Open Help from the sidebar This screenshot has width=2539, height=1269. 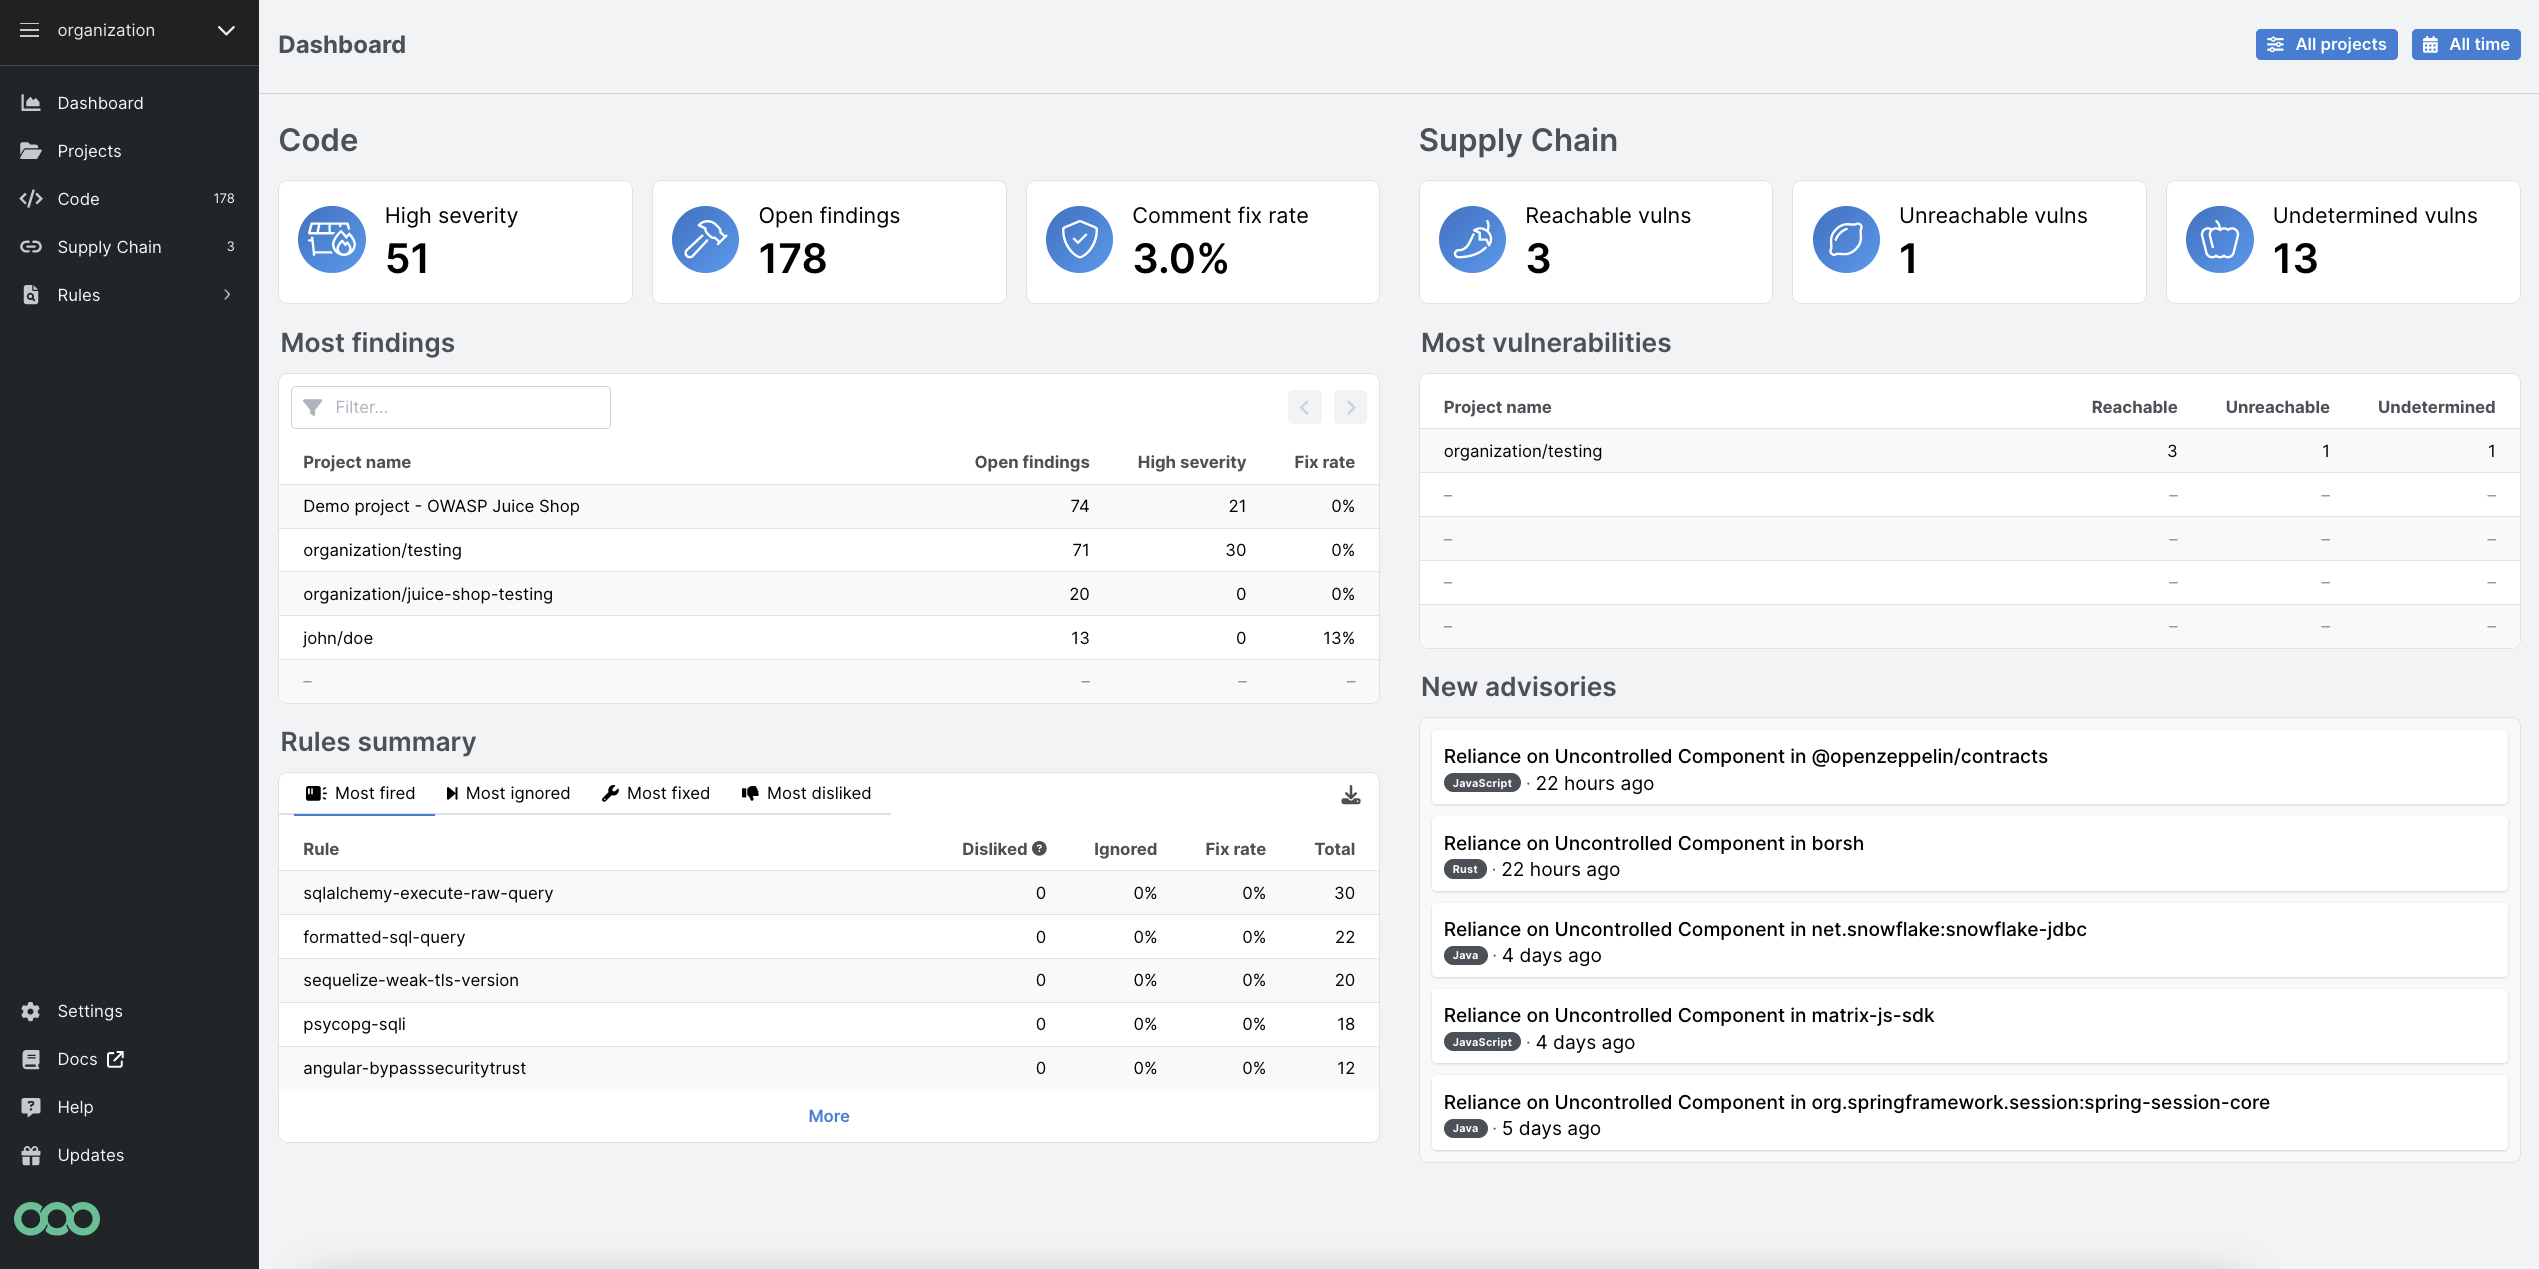tap(77, 1107)
